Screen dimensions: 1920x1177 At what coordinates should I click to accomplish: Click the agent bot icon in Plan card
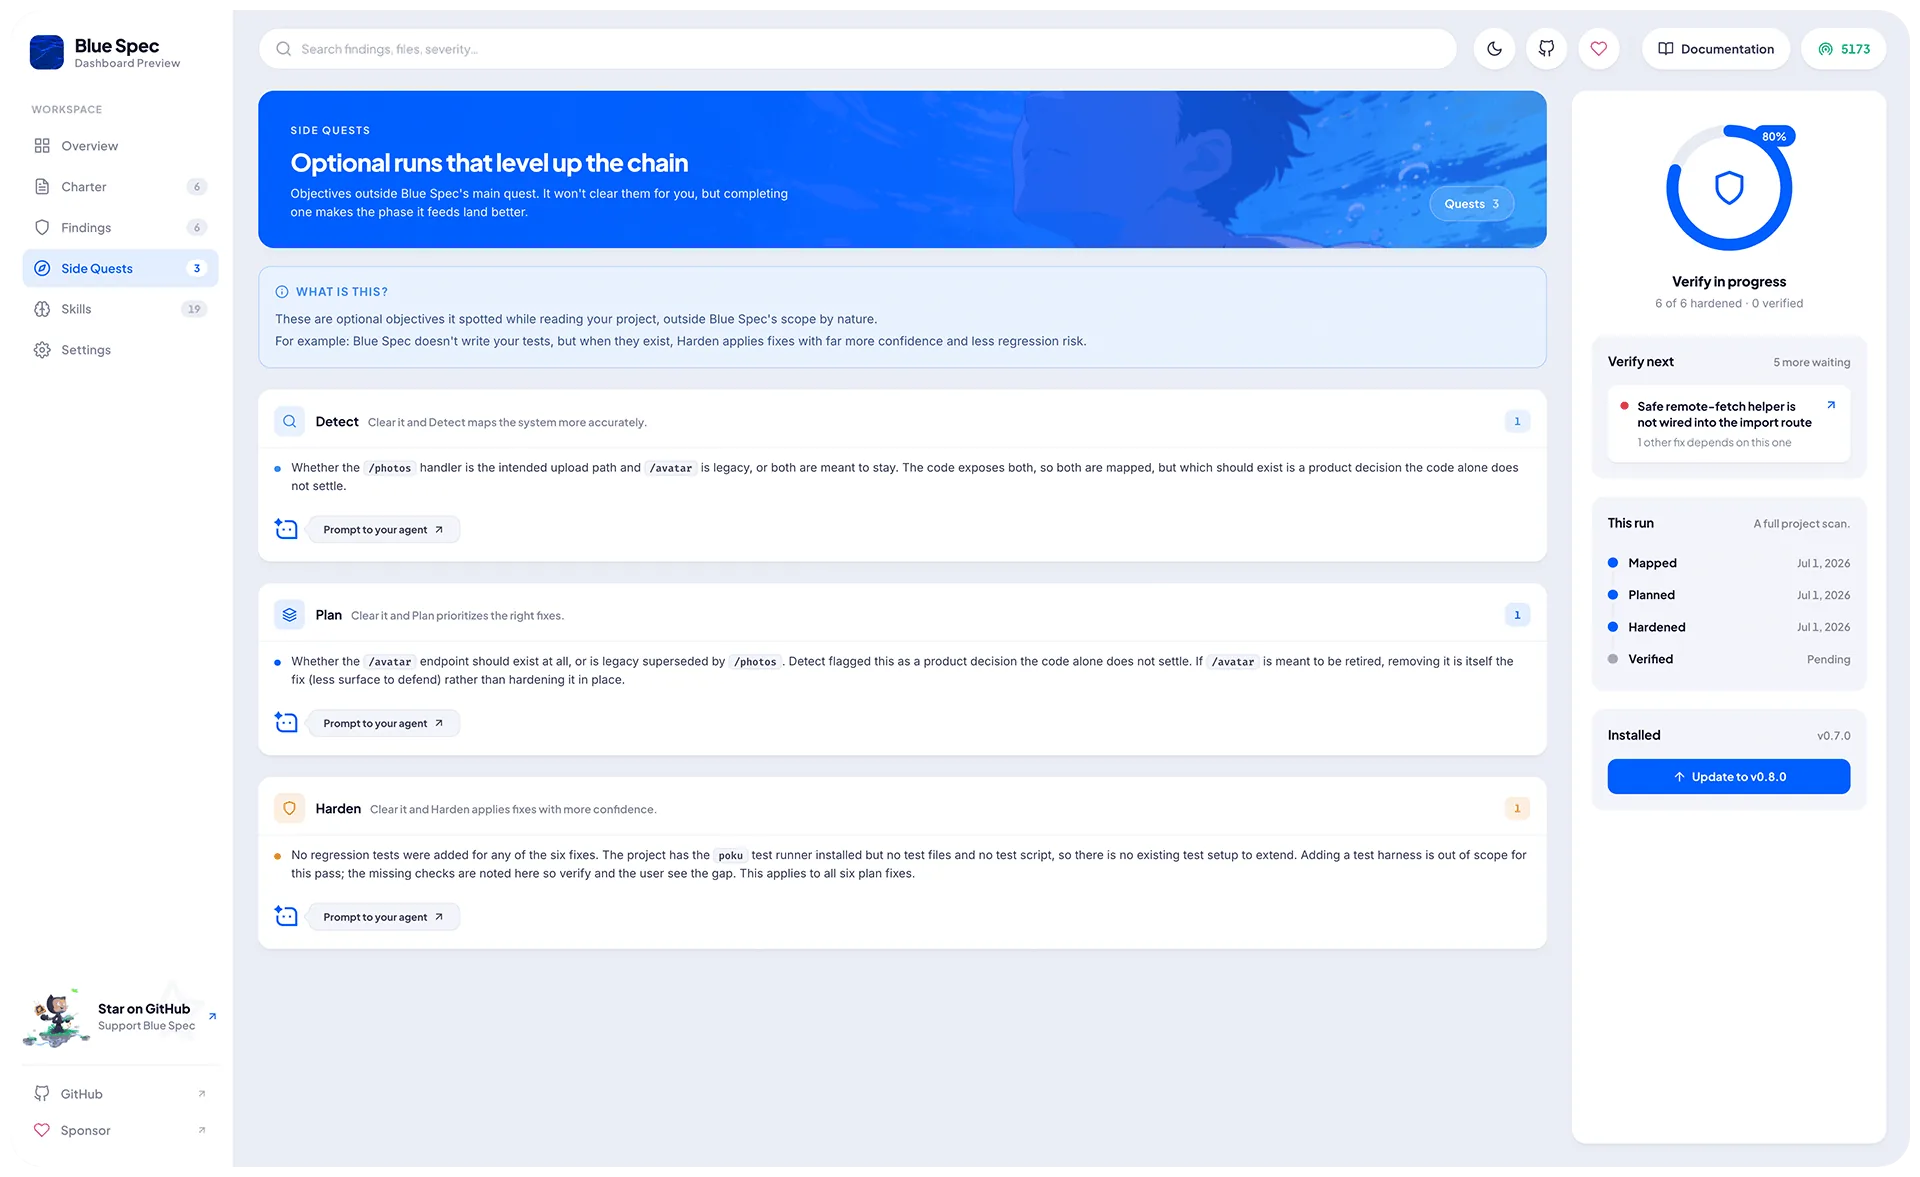click(286, 723)
